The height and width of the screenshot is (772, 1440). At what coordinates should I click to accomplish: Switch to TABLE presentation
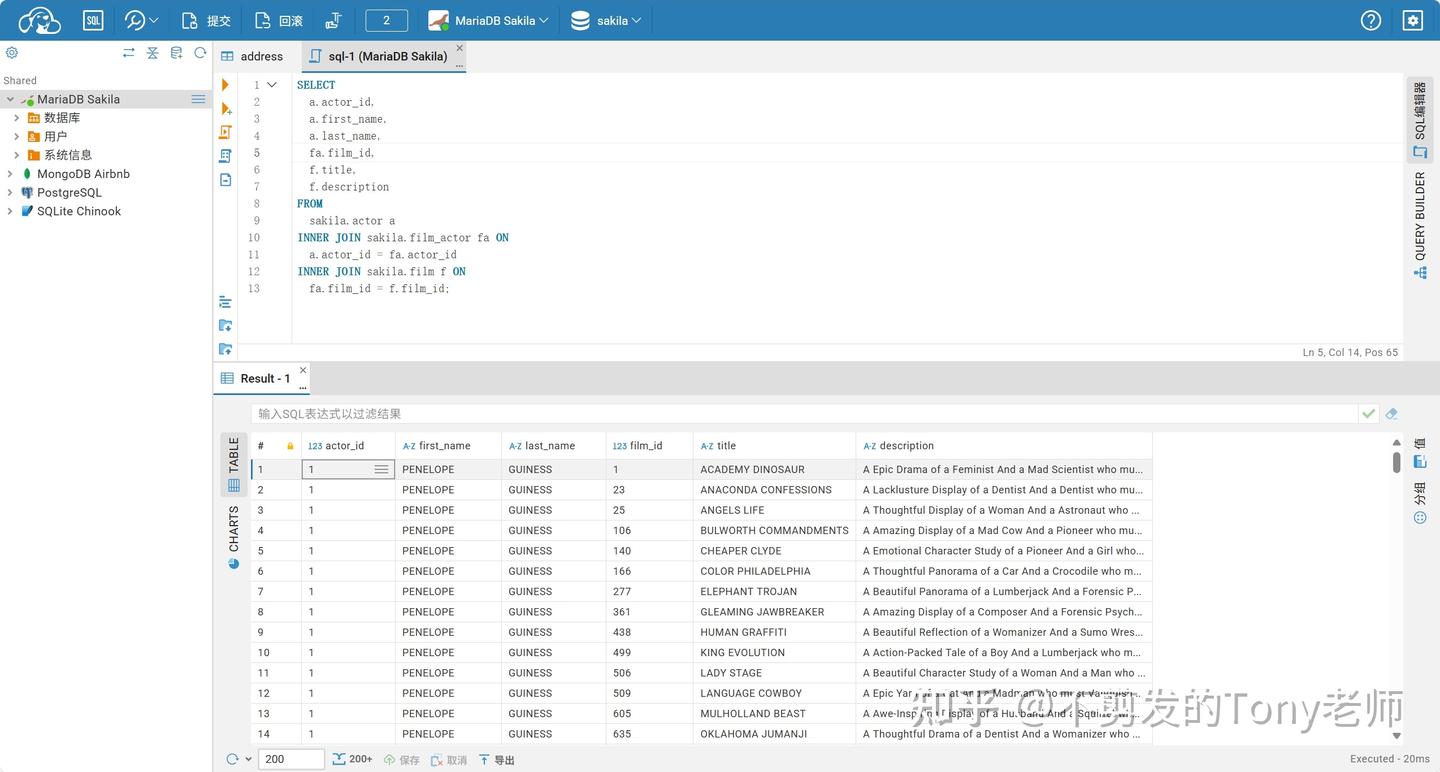click(x=234, y=465)
